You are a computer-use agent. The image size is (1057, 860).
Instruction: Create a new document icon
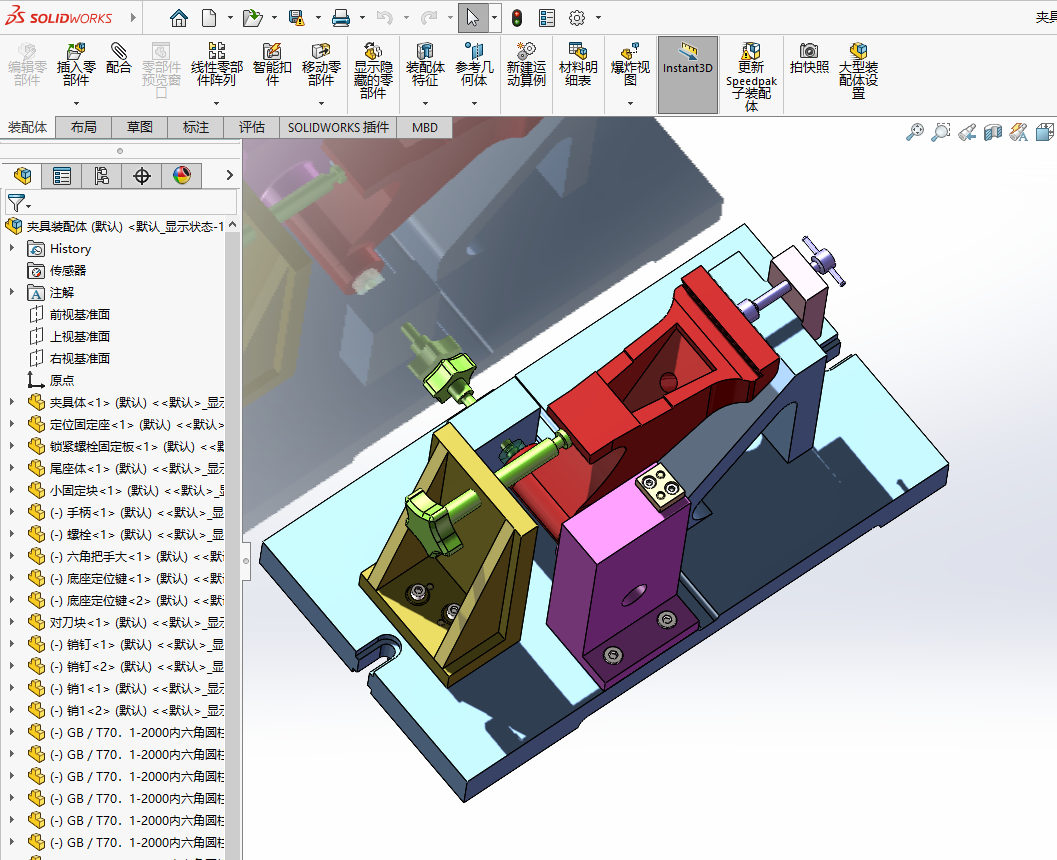[x=210, y=18]
